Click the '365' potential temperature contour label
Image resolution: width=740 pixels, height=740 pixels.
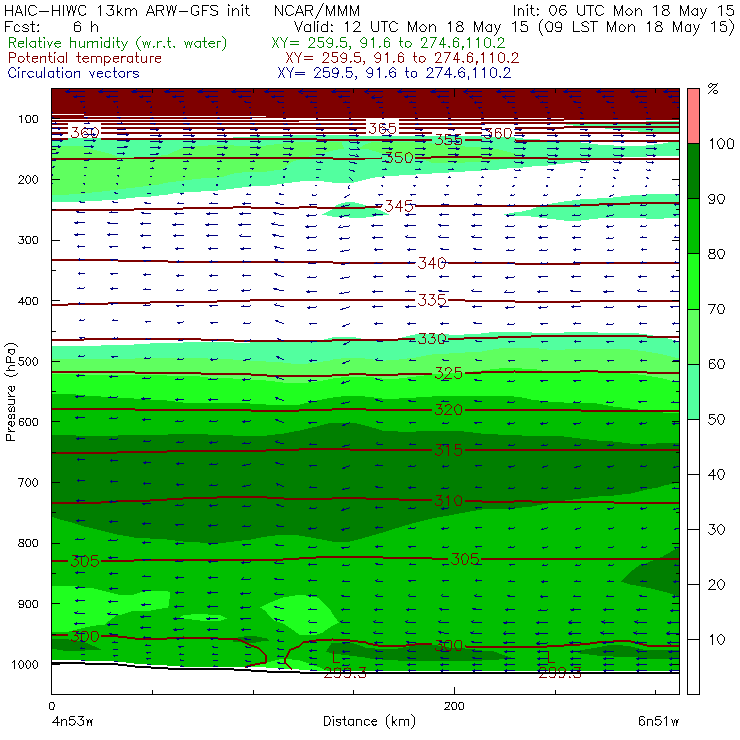tap(382, 128)
